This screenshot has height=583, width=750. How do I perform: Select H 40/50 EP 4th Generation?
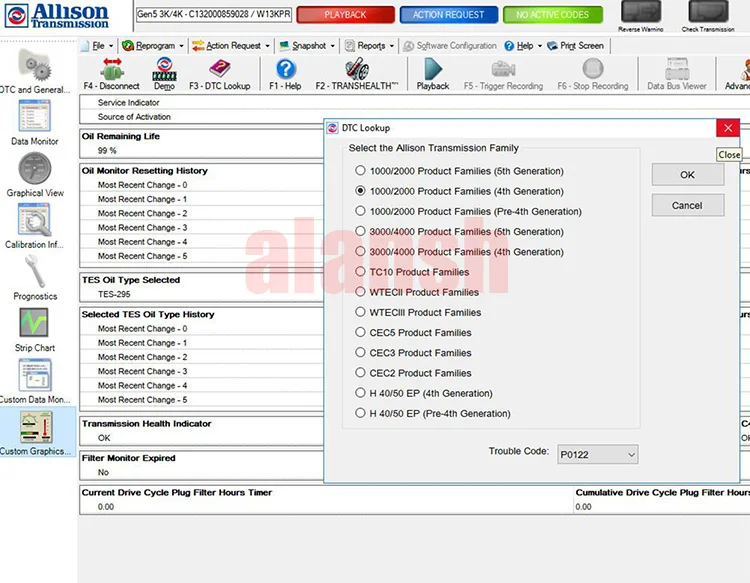[x=360, y=393]
